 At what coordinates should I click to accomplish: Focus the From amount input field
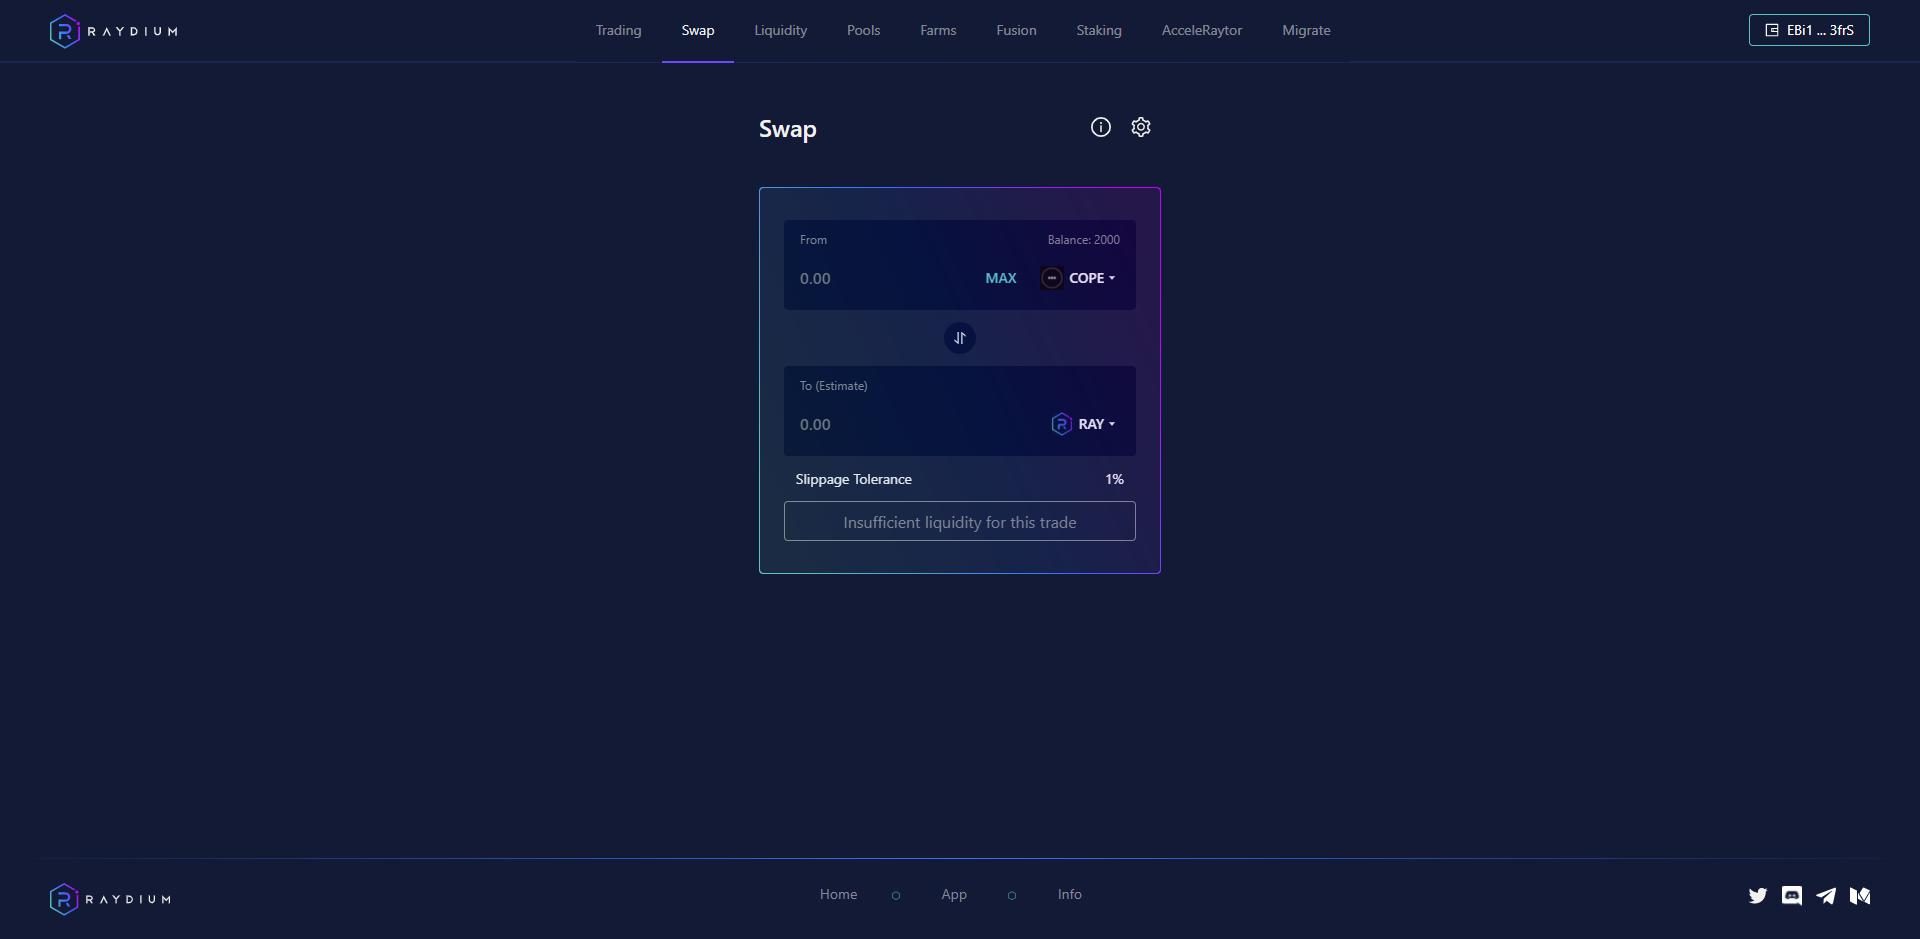point(885,279)
